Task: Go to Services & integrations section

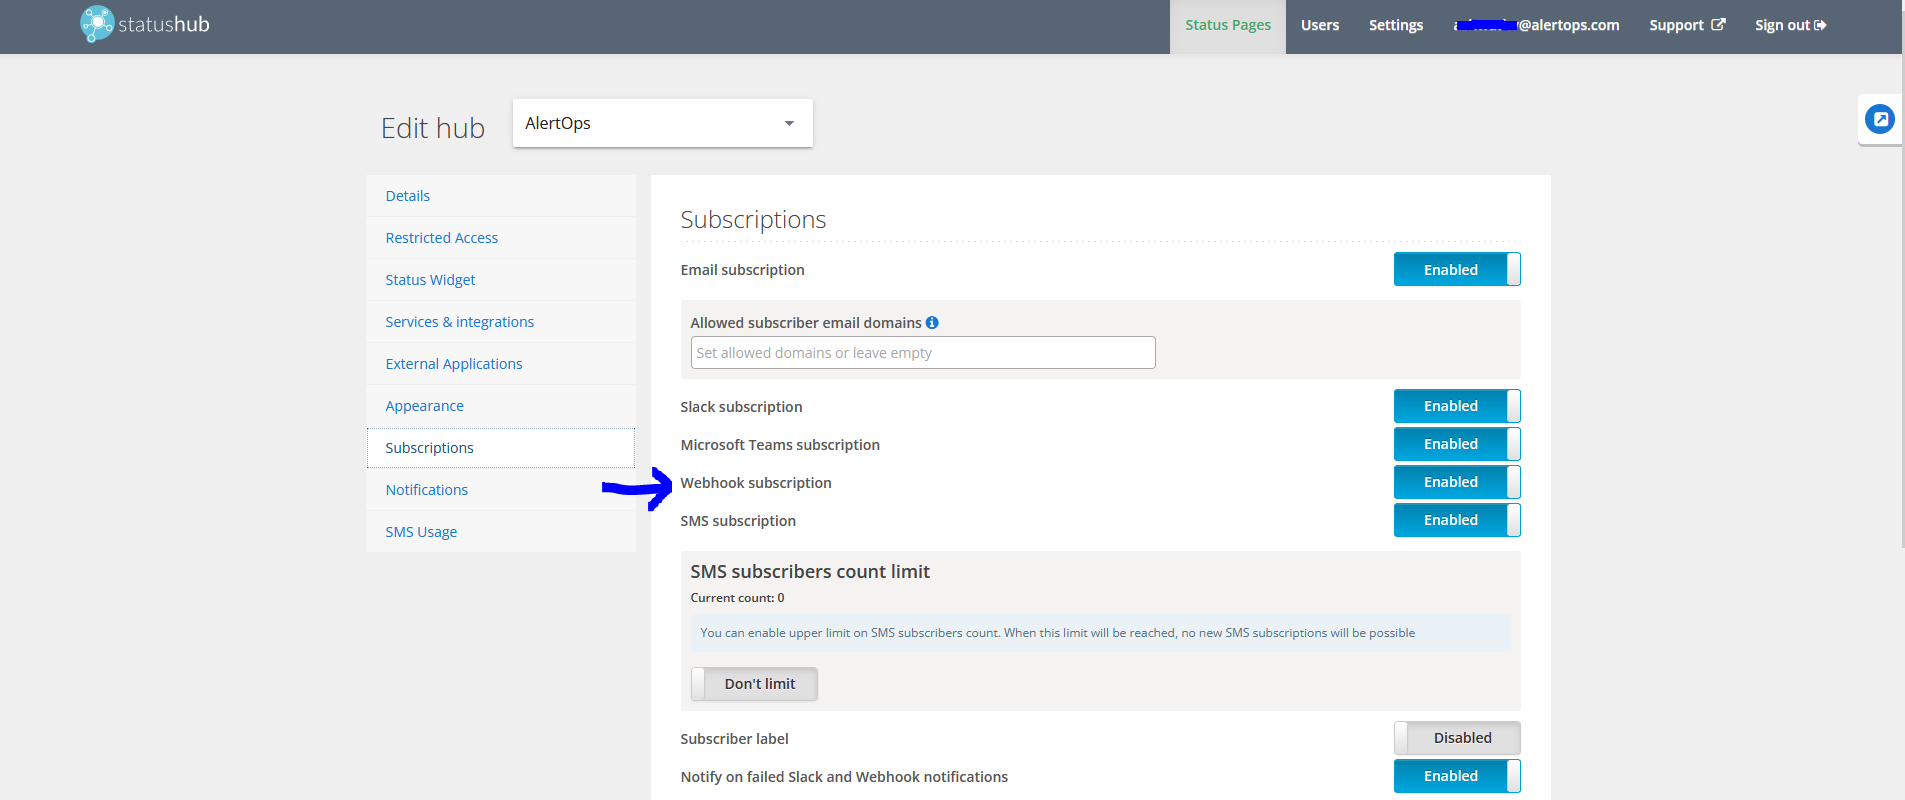Action: click(459, 322)
